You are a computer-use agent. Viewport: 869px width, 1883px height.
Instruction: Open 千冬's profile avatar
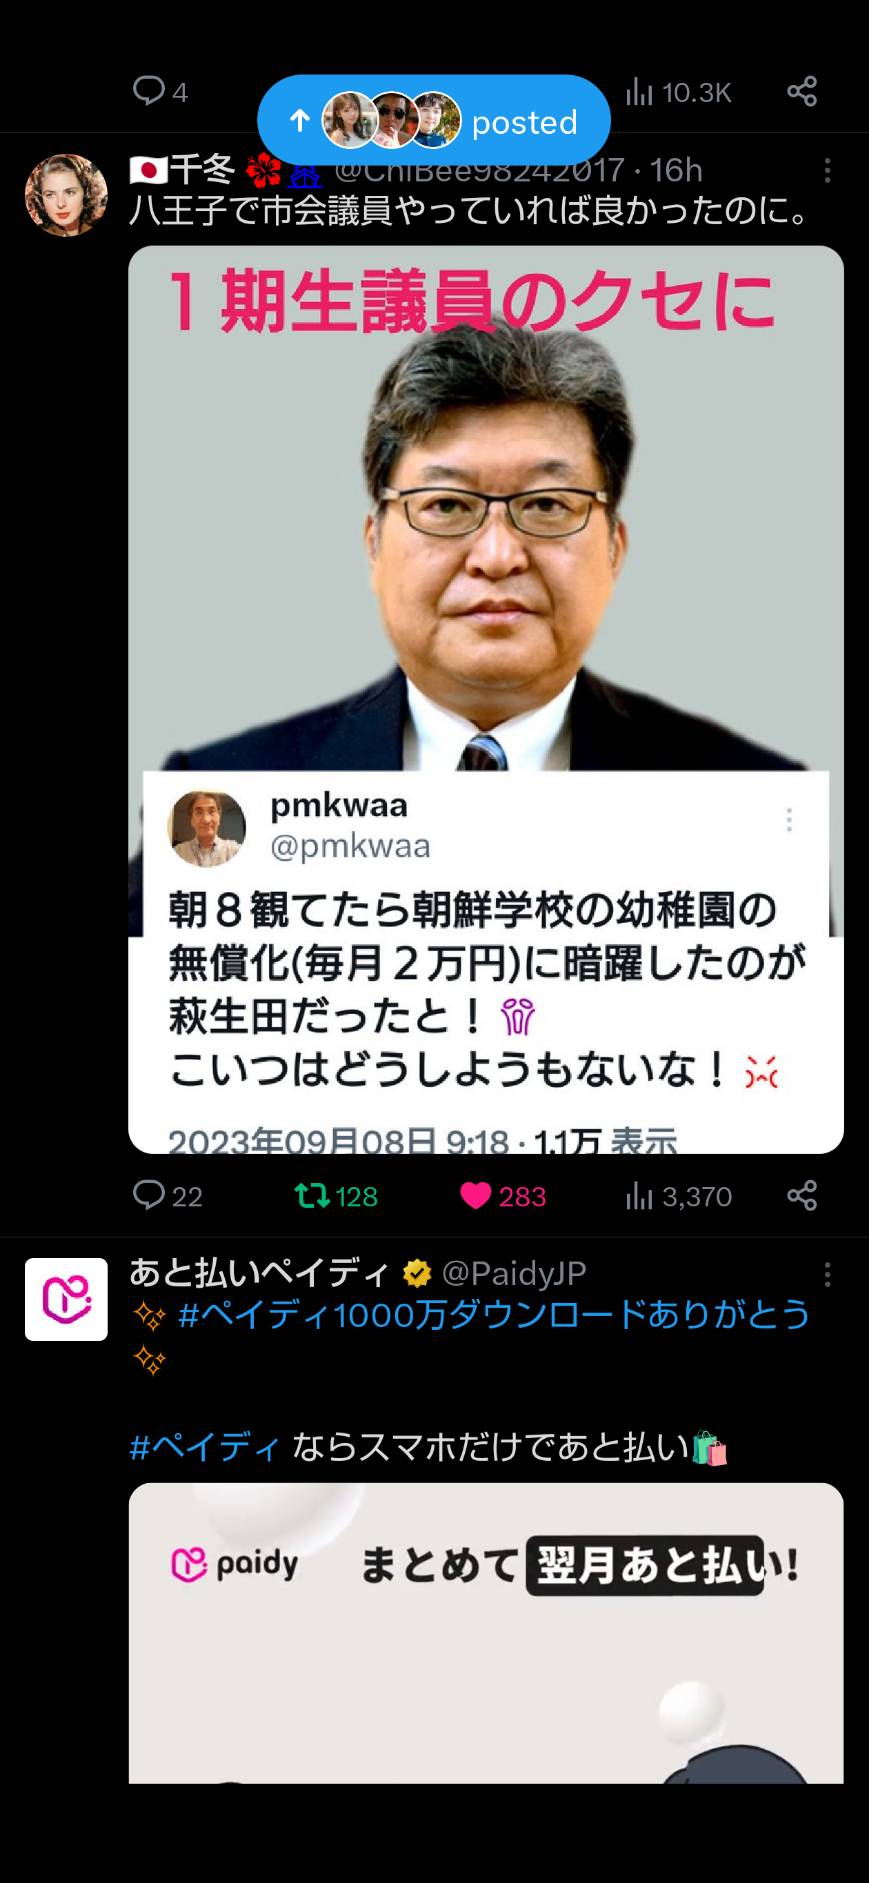[x=66, y=195]
